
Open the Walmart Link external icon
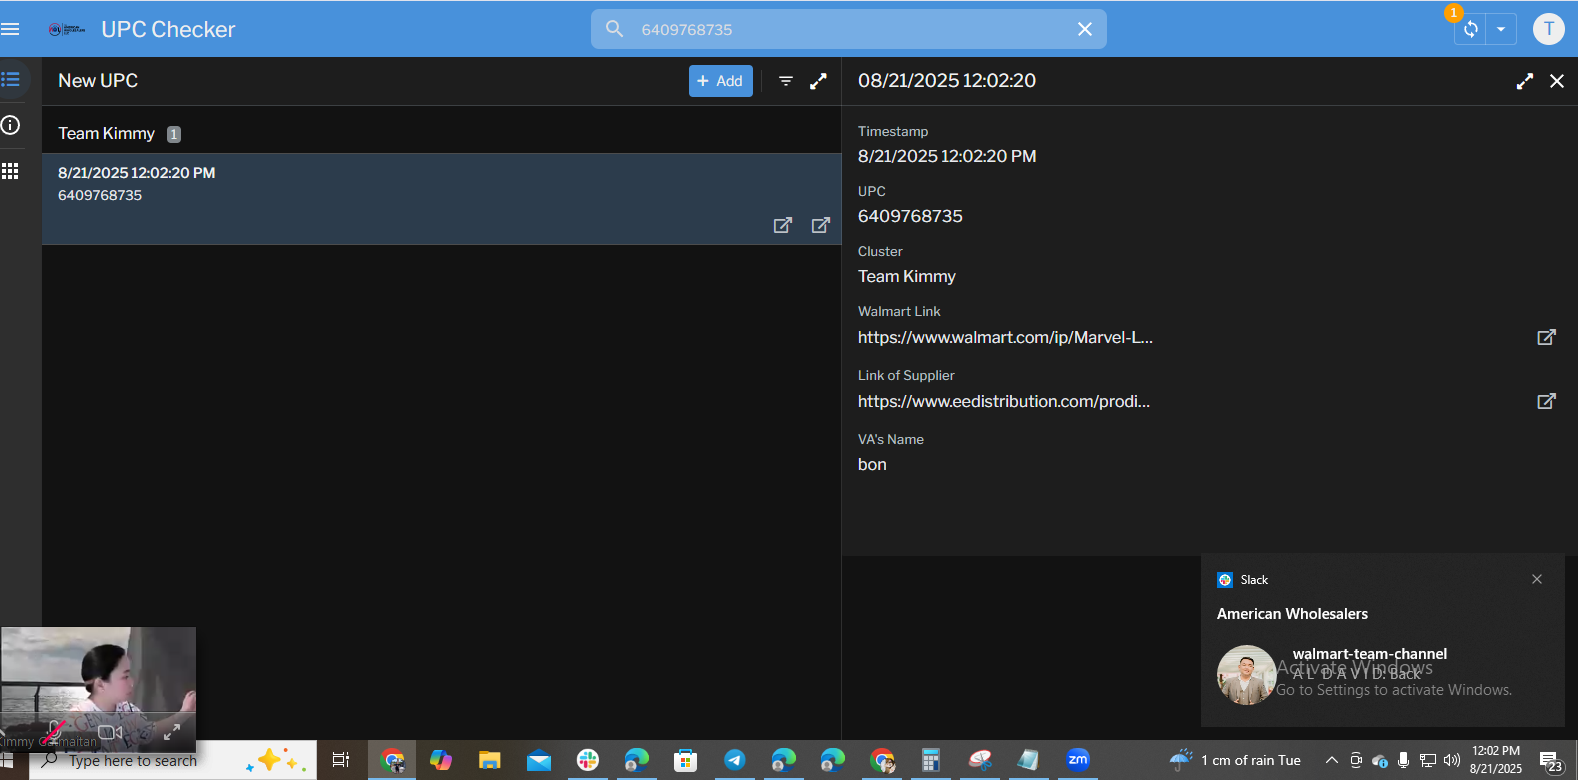1546,337
